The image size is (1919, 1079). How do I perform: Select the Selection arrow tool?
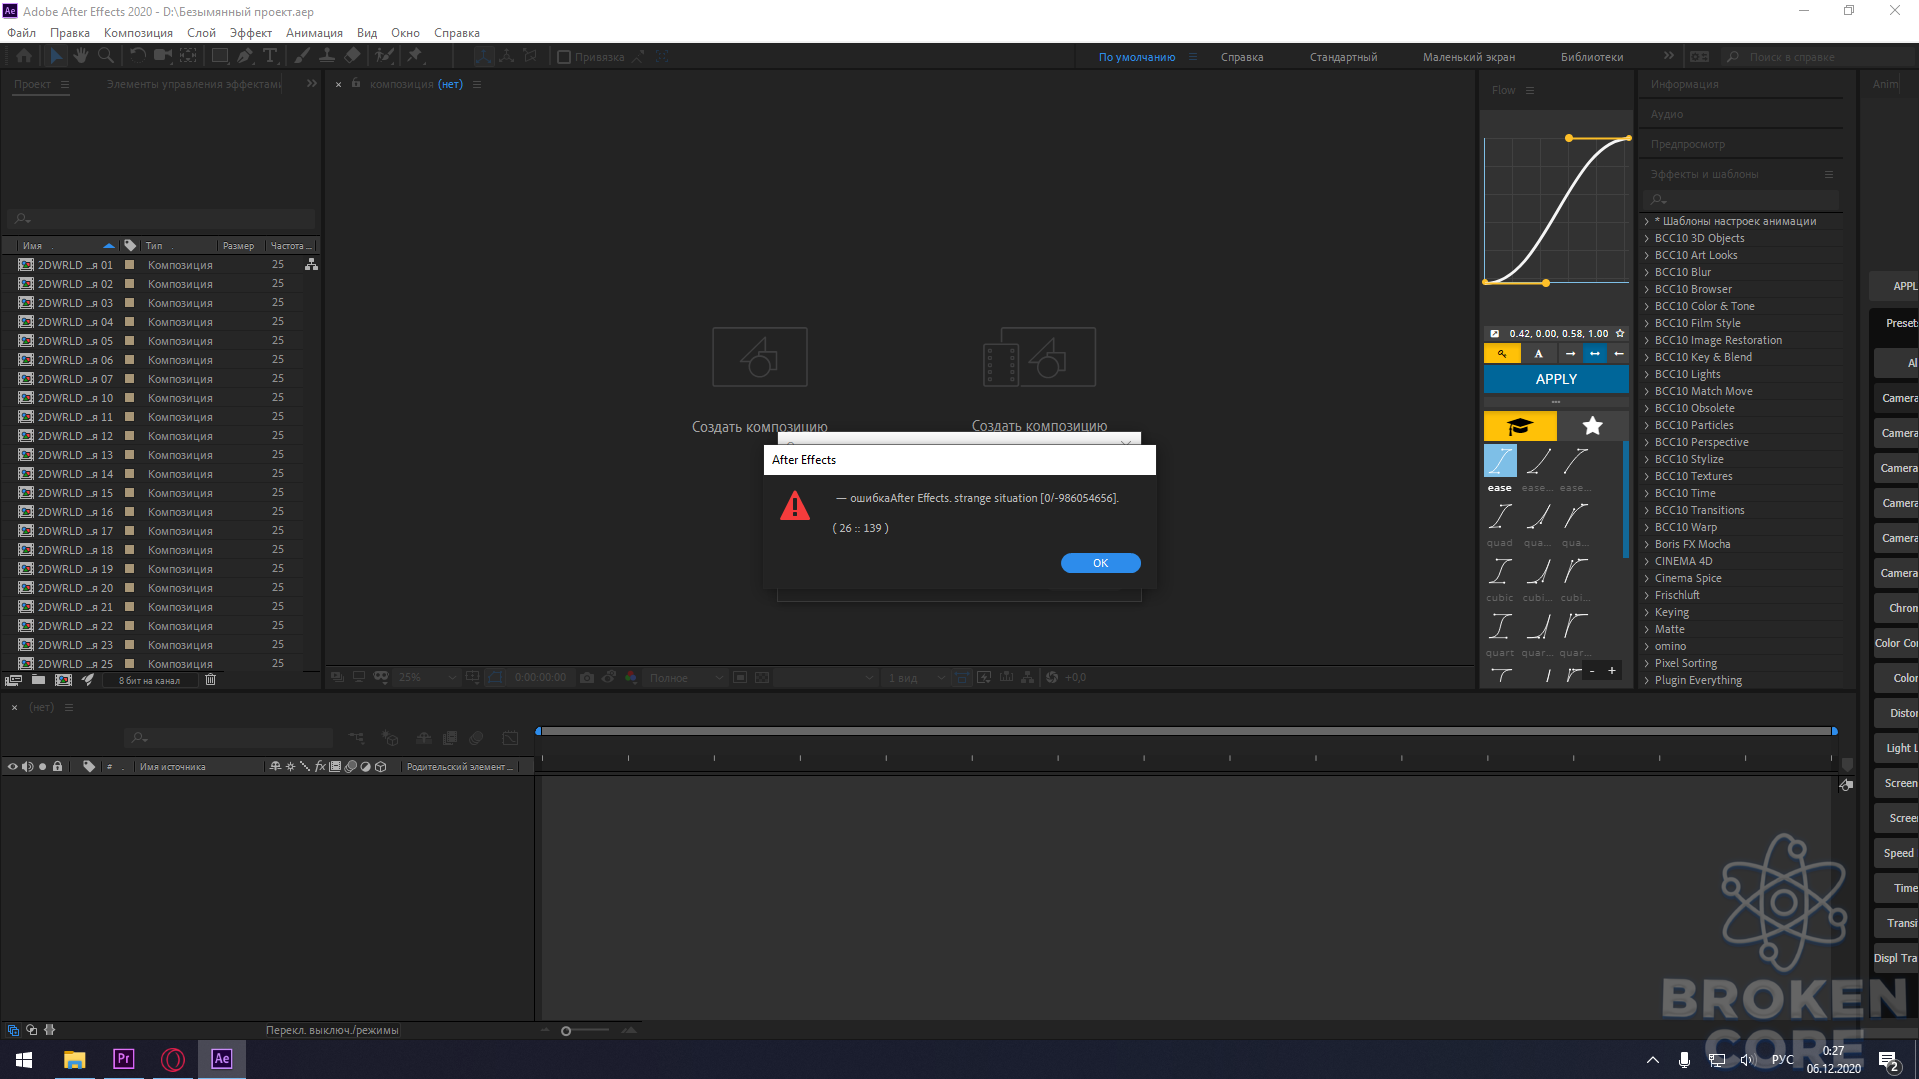[56, 56]
